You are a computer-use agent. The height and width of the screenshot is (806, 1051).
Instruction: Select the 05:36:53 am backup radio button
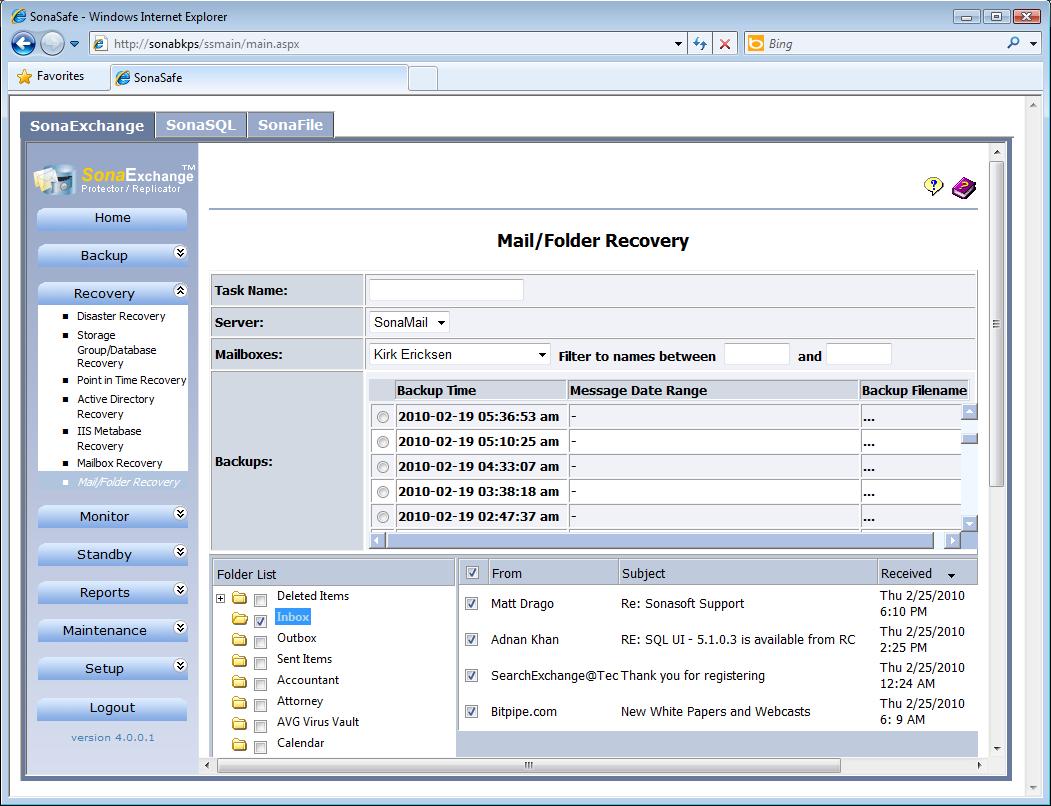pos(383,417)
